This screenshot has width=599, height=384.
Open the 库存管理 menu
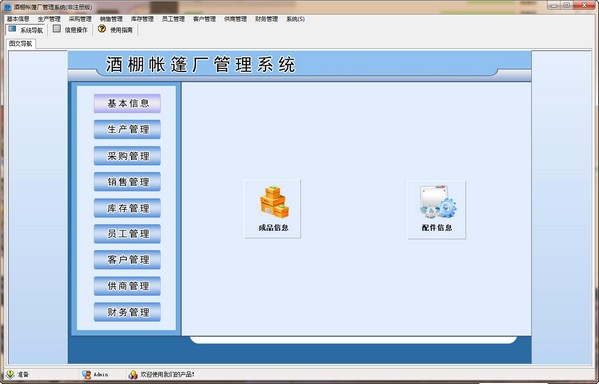pyautogui.click(x=142, y=19)
